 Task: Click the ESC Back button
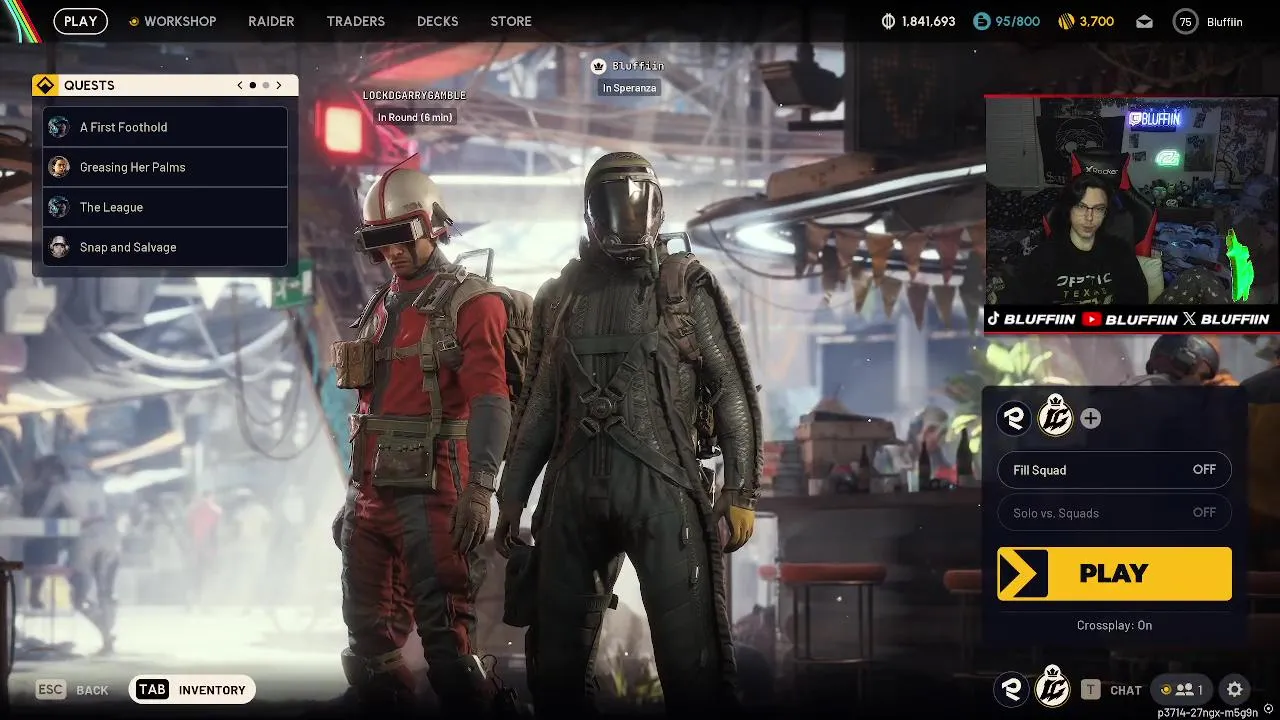click(x=72, y=690)
